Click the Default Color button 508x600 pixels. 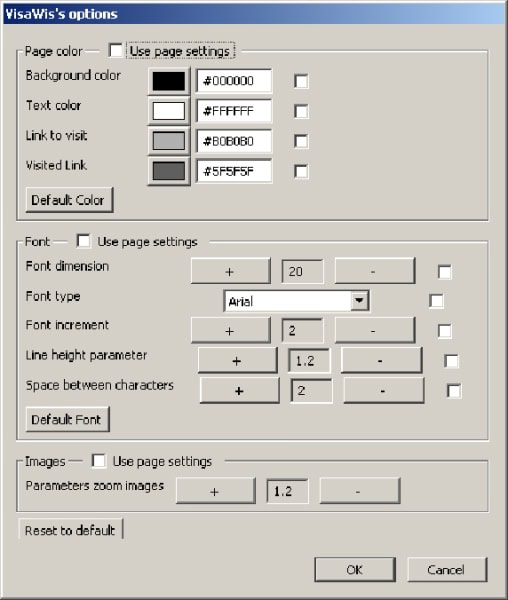click(69, 200)
